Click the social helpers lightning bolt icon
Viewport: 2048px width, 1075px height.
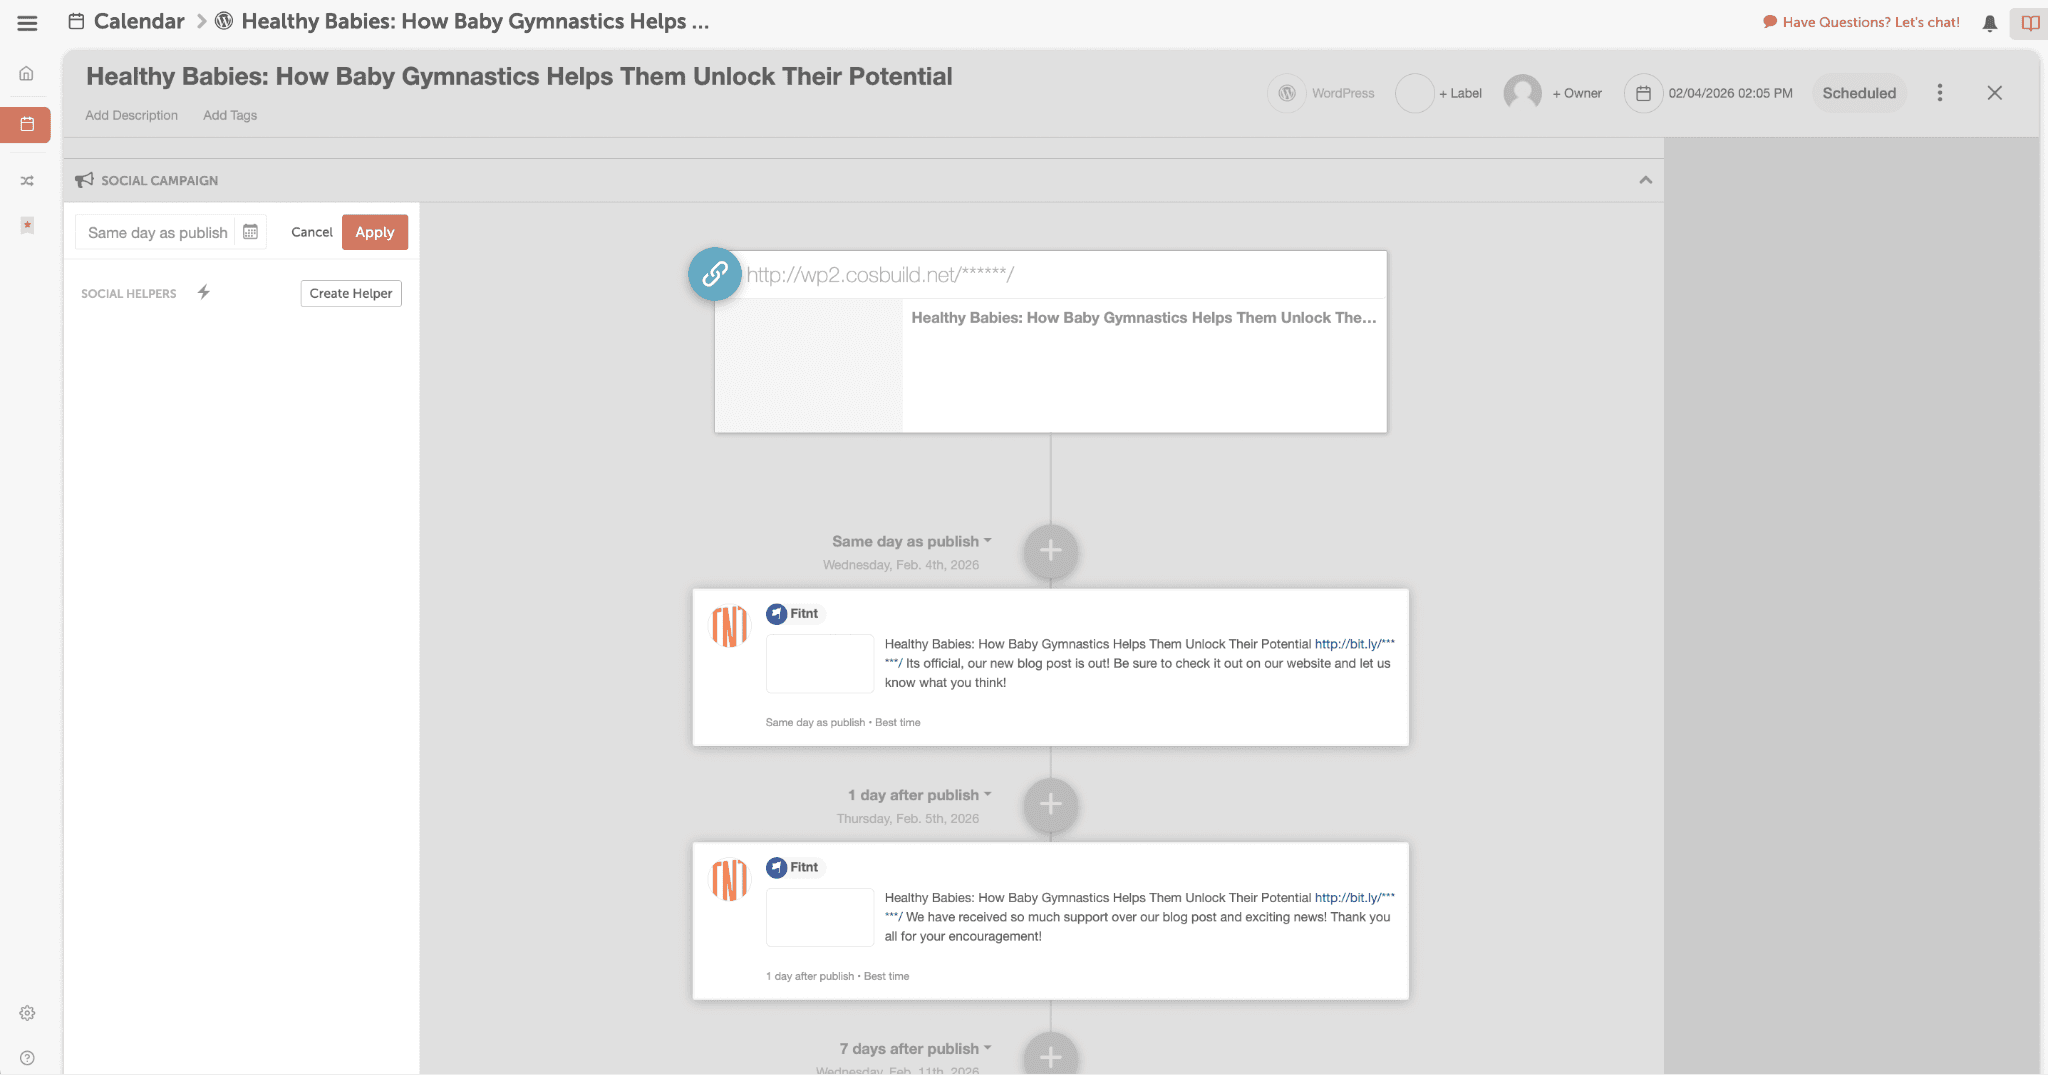tap(203, 292)
